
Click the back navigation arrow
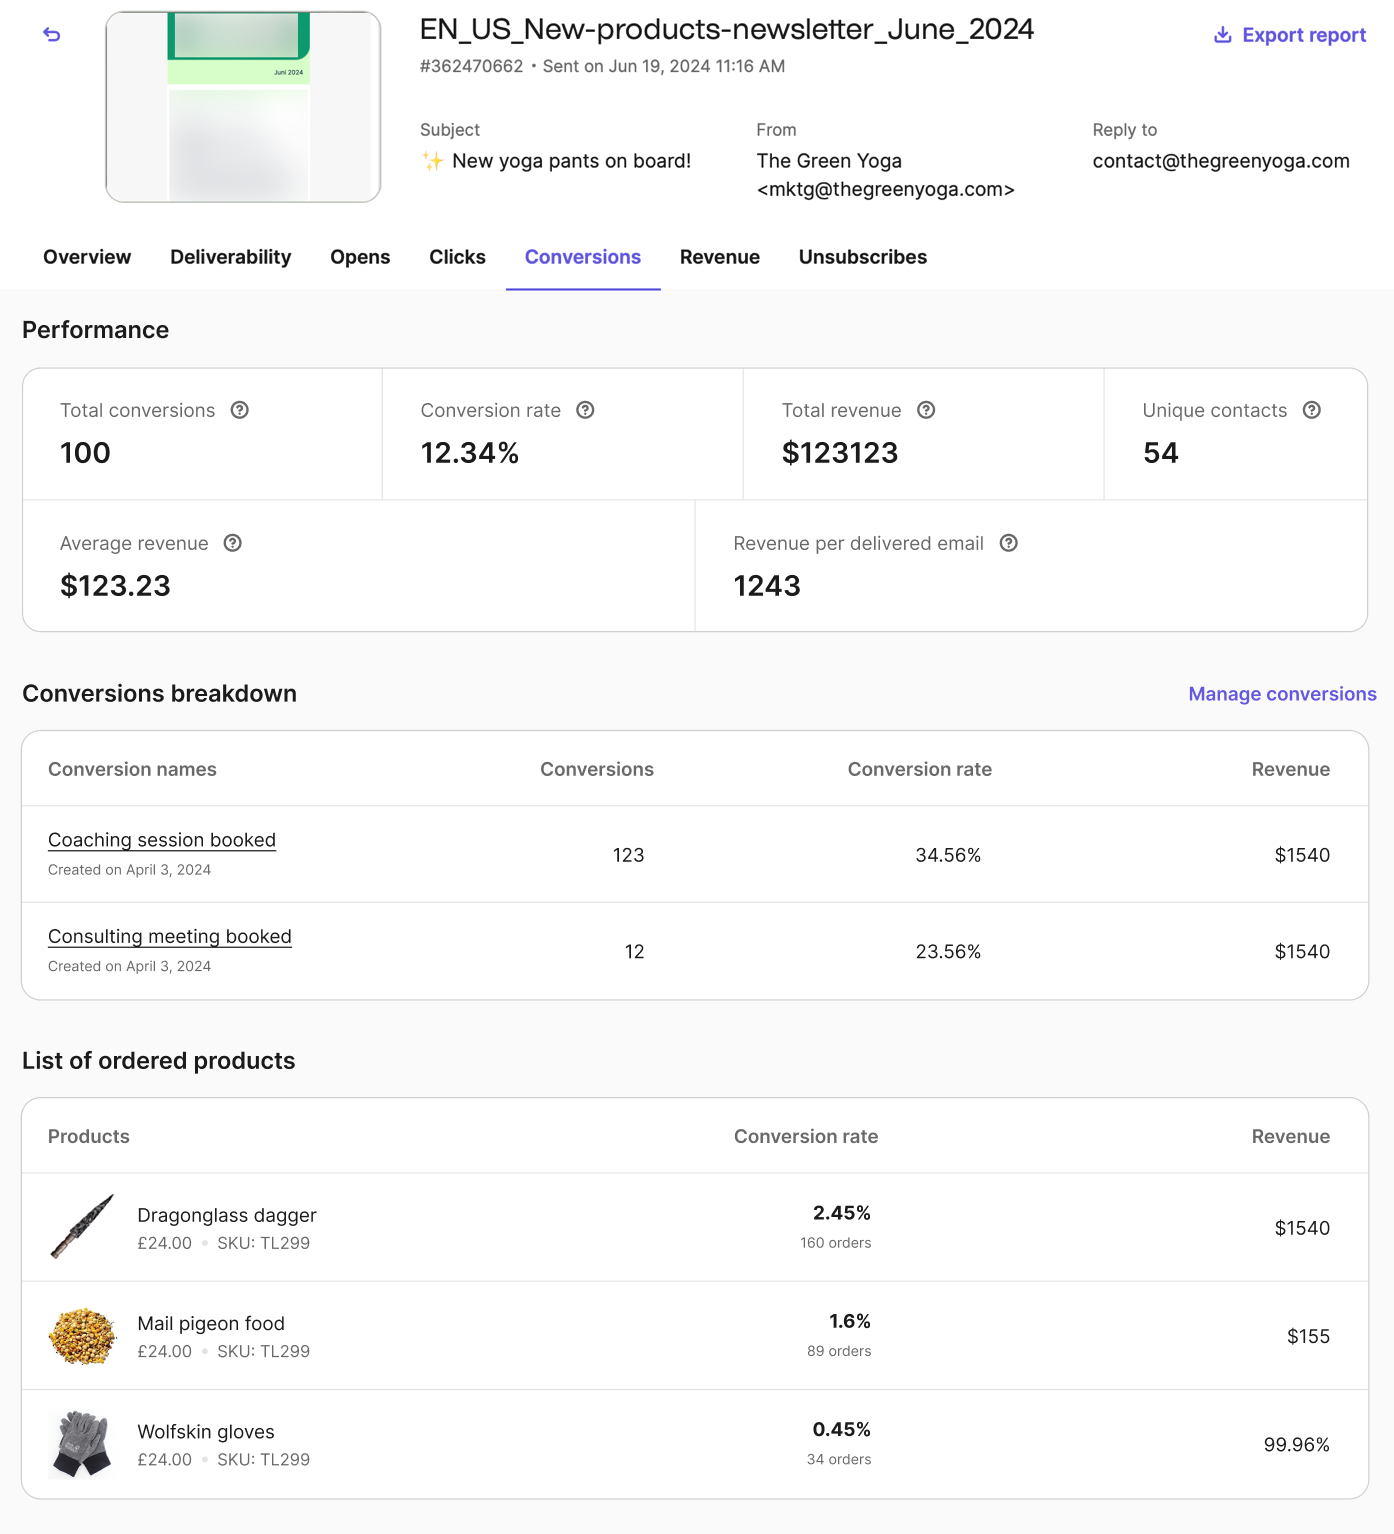51,34
